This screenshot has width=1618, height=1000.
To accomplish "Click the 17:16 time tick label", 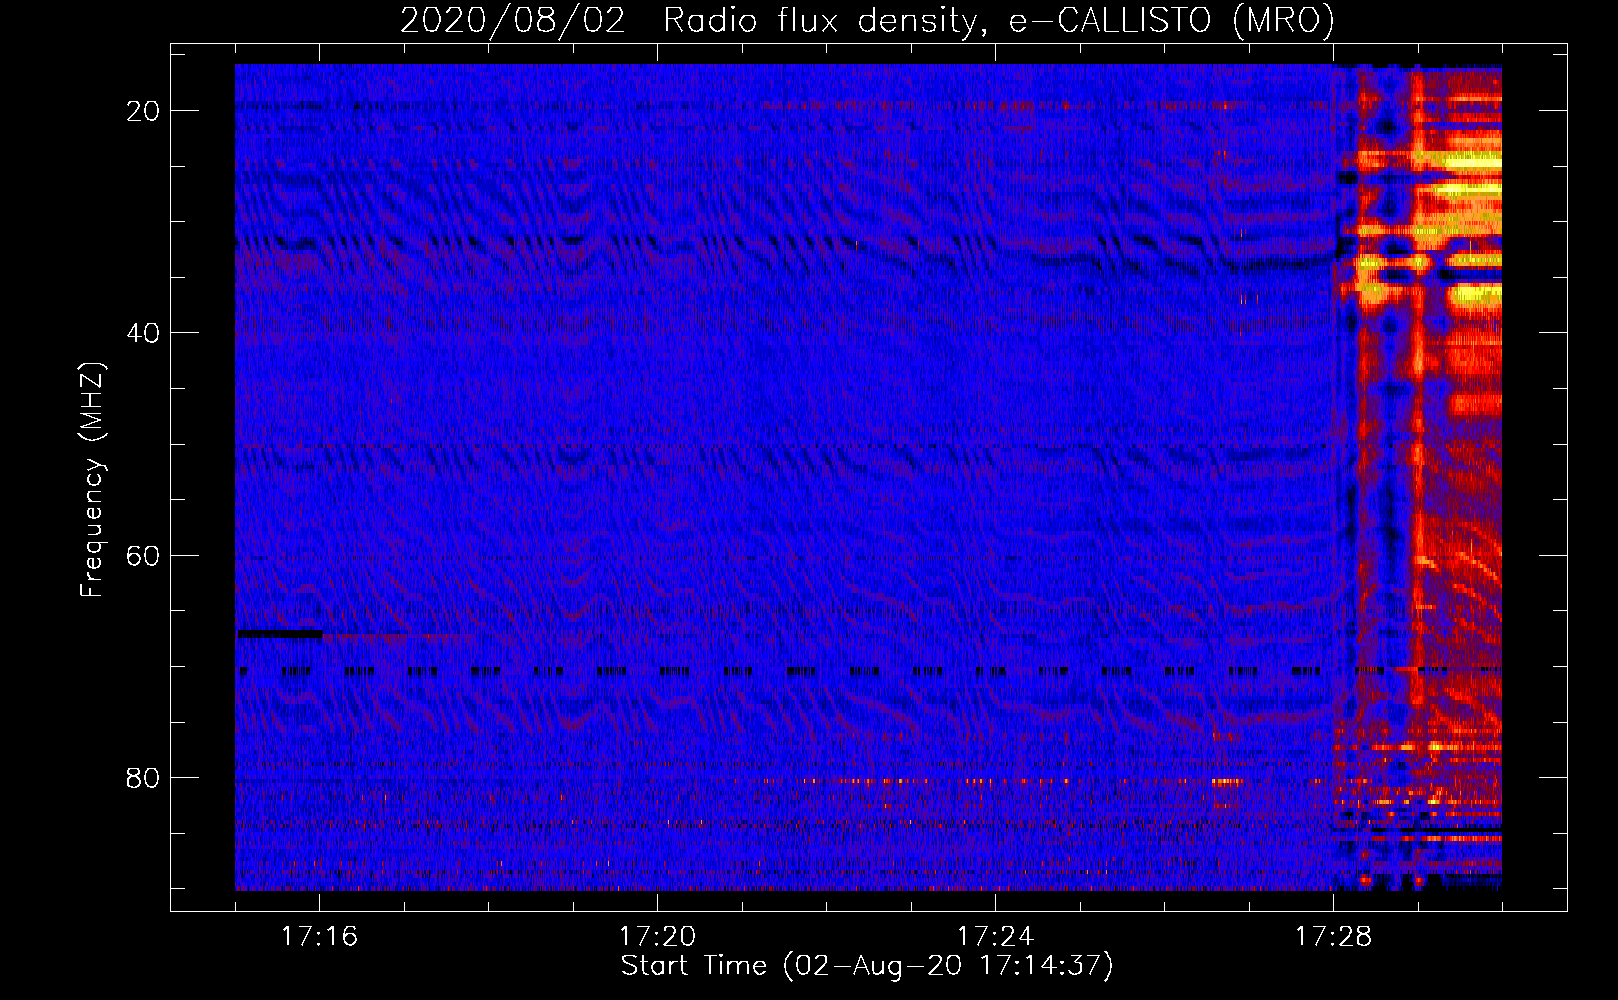I will [319, 936].
